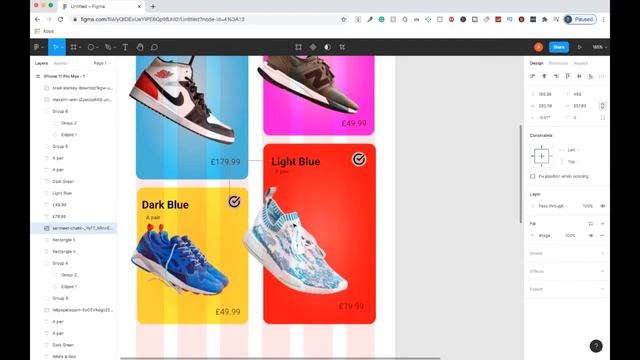
Task: Click the Align vertical centers icon
Action: point(579,76)
